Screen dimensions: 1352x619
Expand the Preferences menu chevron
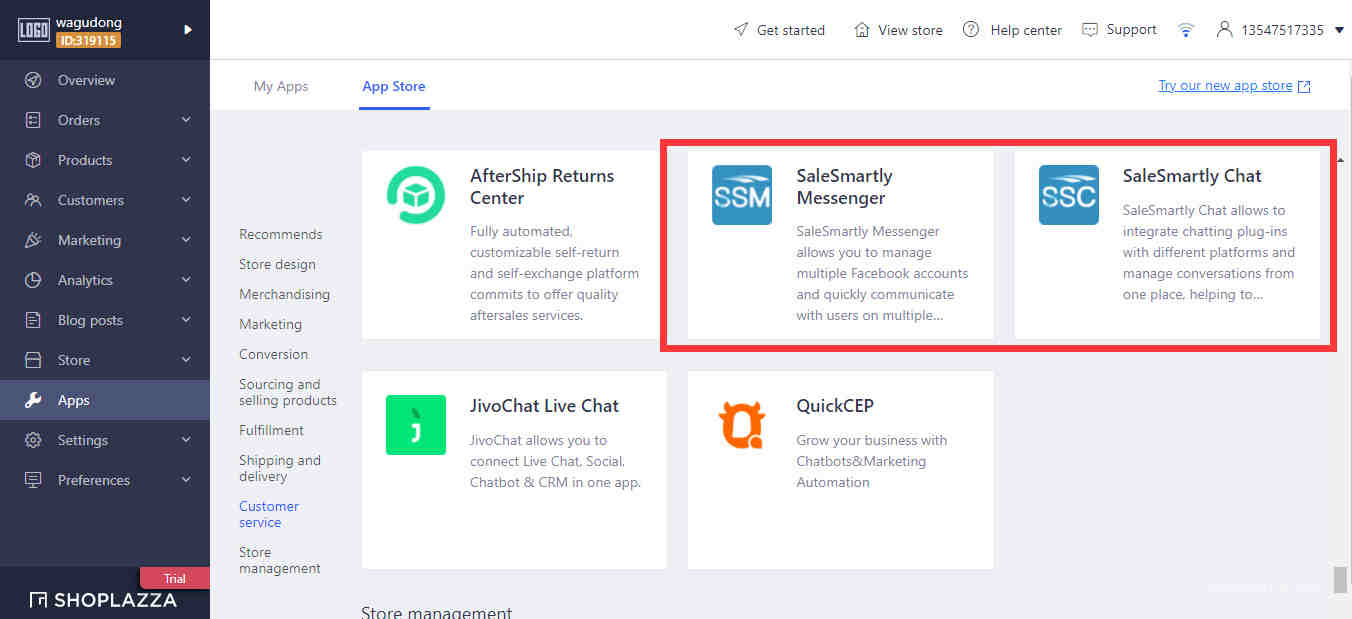point(186,480)
